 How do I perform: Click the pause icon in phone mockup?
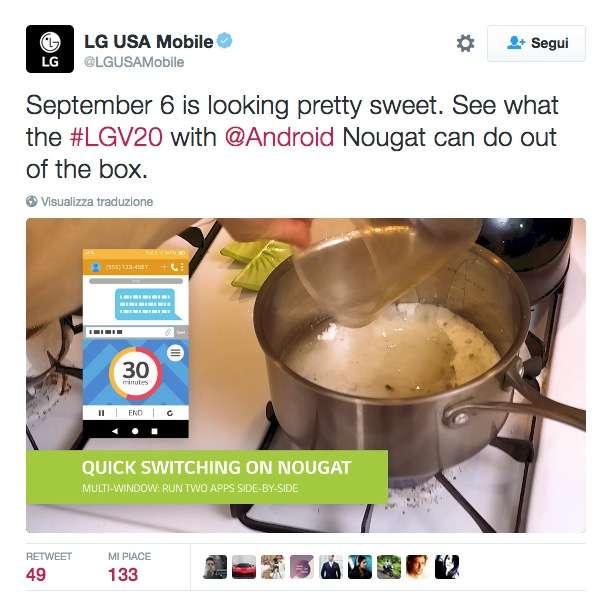(x=101, y=413)
